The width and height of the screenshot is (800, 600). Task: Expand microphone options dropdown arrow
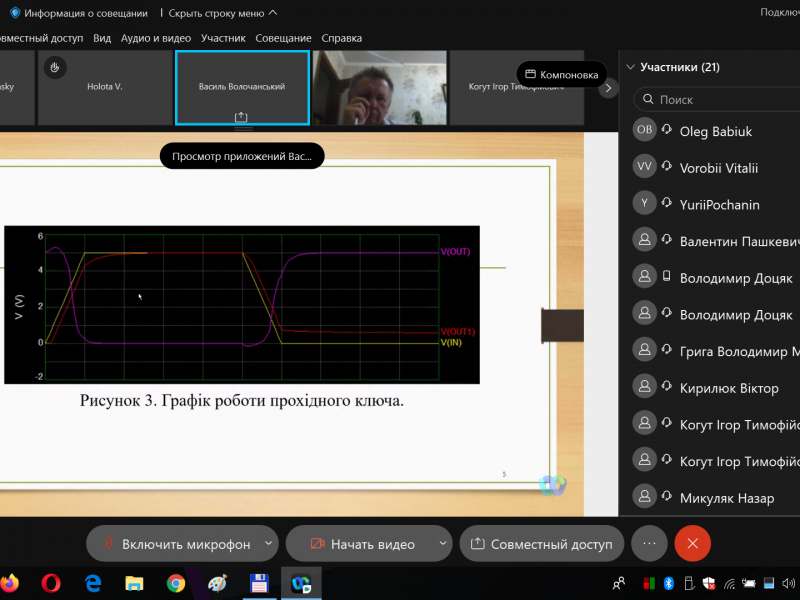[x=268, y=544]
